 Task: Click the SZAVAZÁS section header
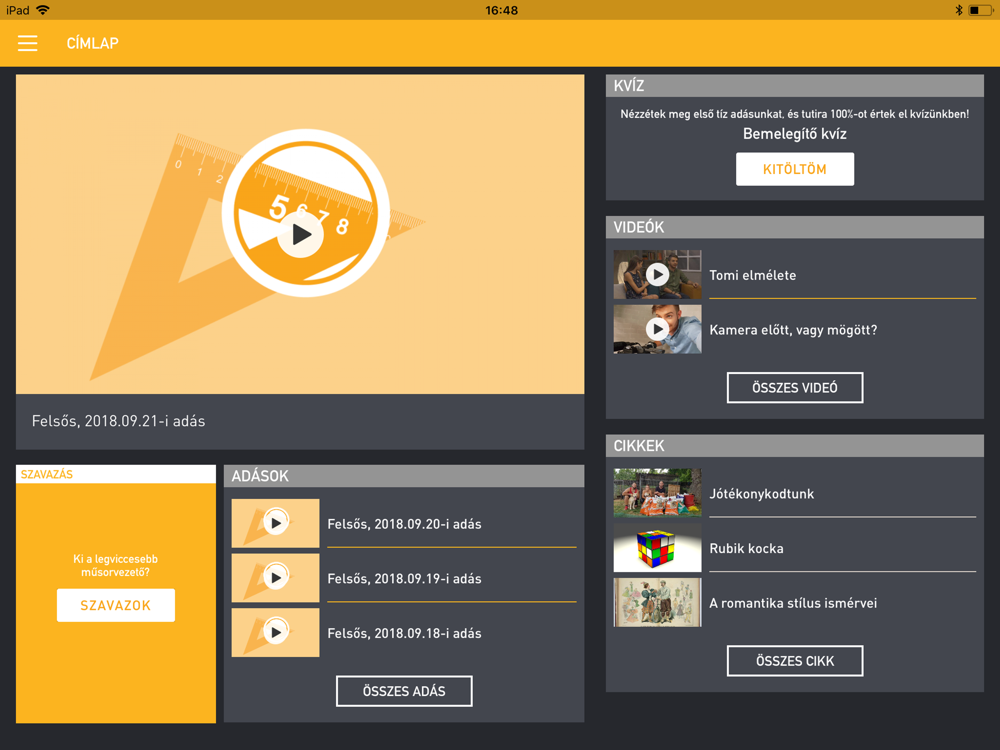115,474
